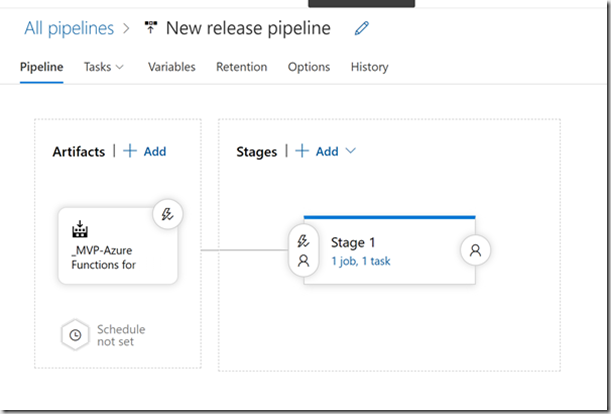The width and height of the screenshot is (611, 414).
Task: Expand the Tasks tab dropdown chevron
Action: pyautogui.click(x=120, y=67)
